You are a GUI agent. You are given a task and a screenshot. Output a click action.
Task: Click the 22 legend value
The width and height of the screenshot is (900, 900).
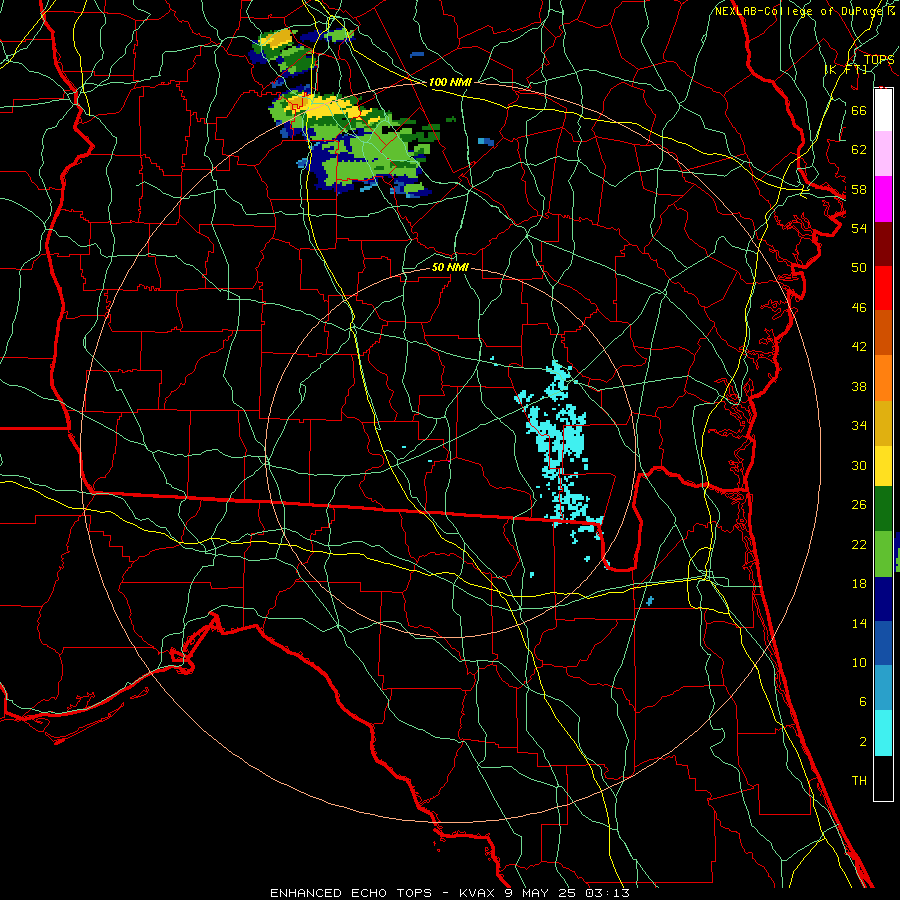coord(859,545)
